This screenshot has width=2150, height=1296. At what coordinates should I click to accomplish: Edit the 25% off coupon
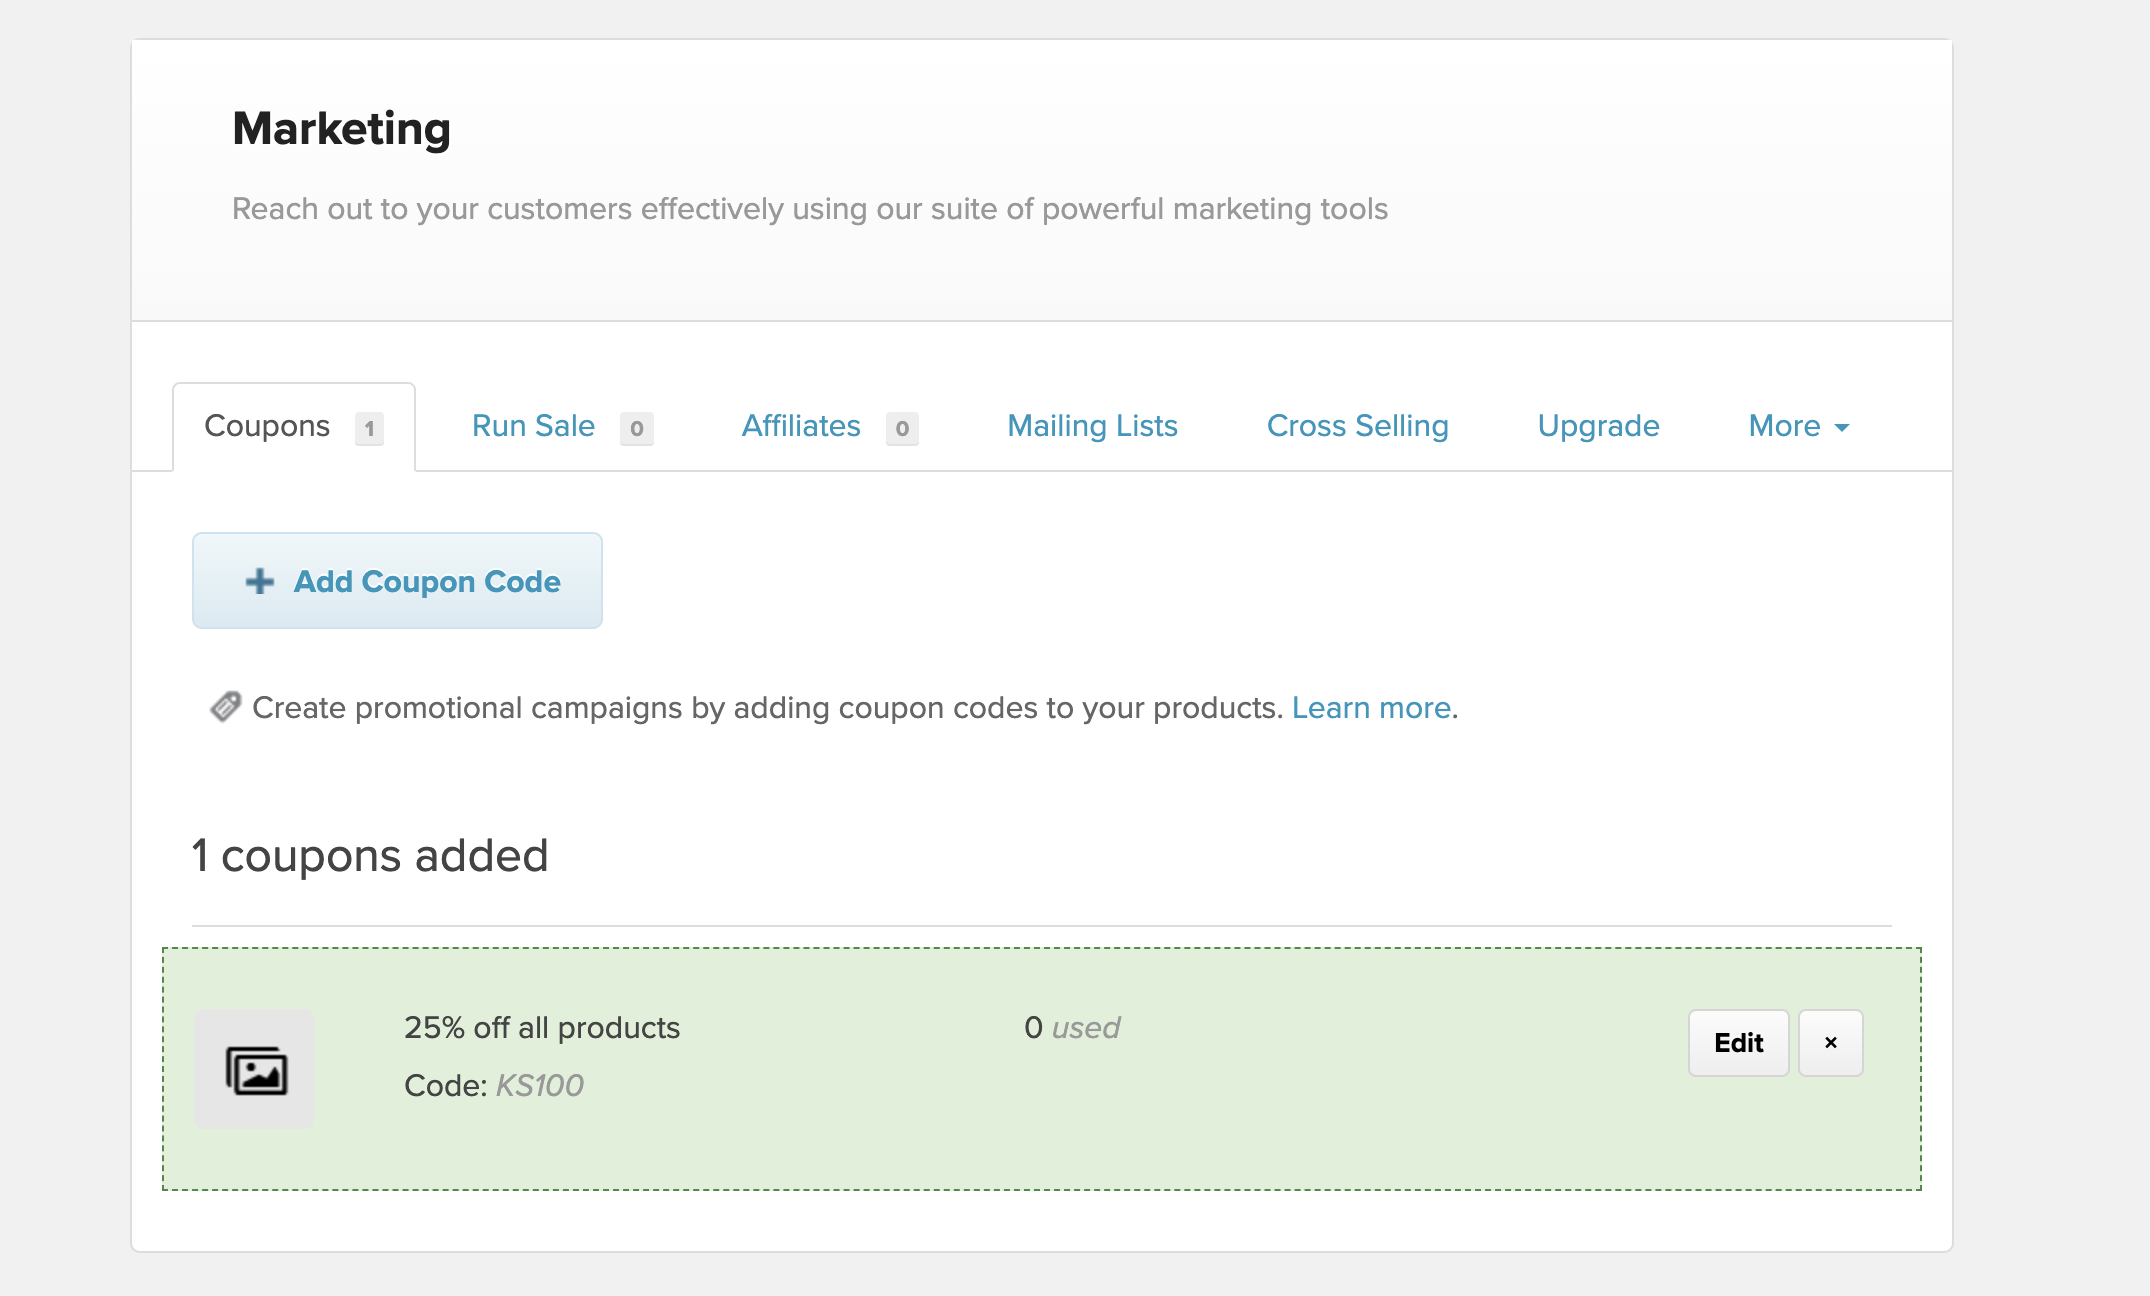pos(1738,1042)
